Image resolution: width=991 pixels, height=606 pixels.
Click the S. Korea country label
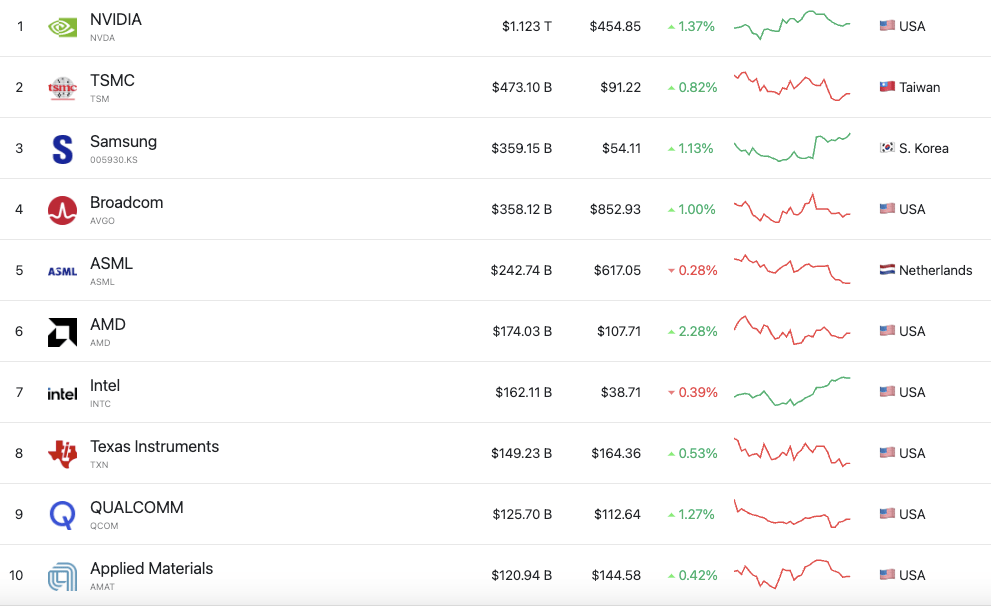tap(923, 148)
